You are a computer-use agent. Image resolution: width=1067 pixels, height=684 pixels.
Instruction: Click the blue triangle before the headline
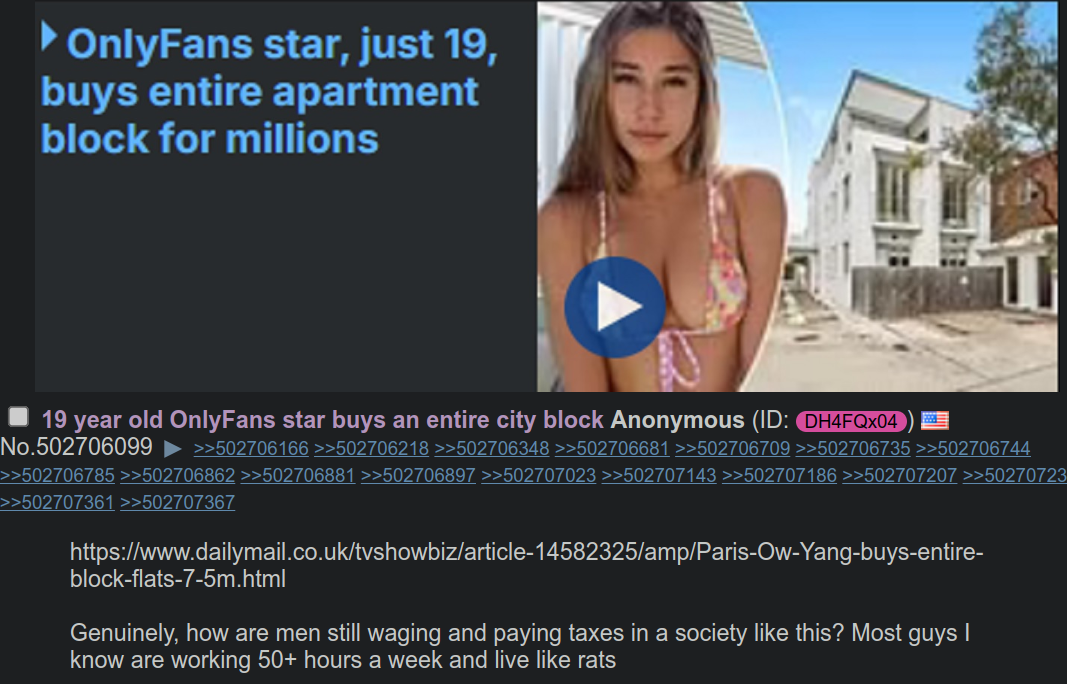[x=49, y=36]
